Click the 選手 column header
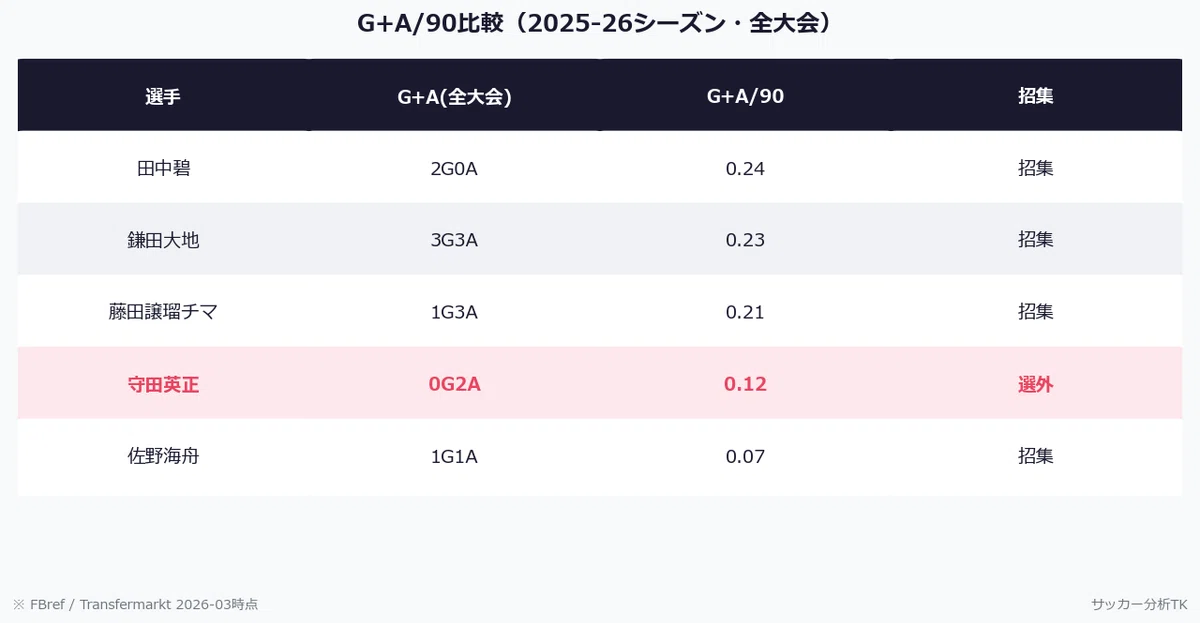 pyautogui.click(x=163, y=96)
